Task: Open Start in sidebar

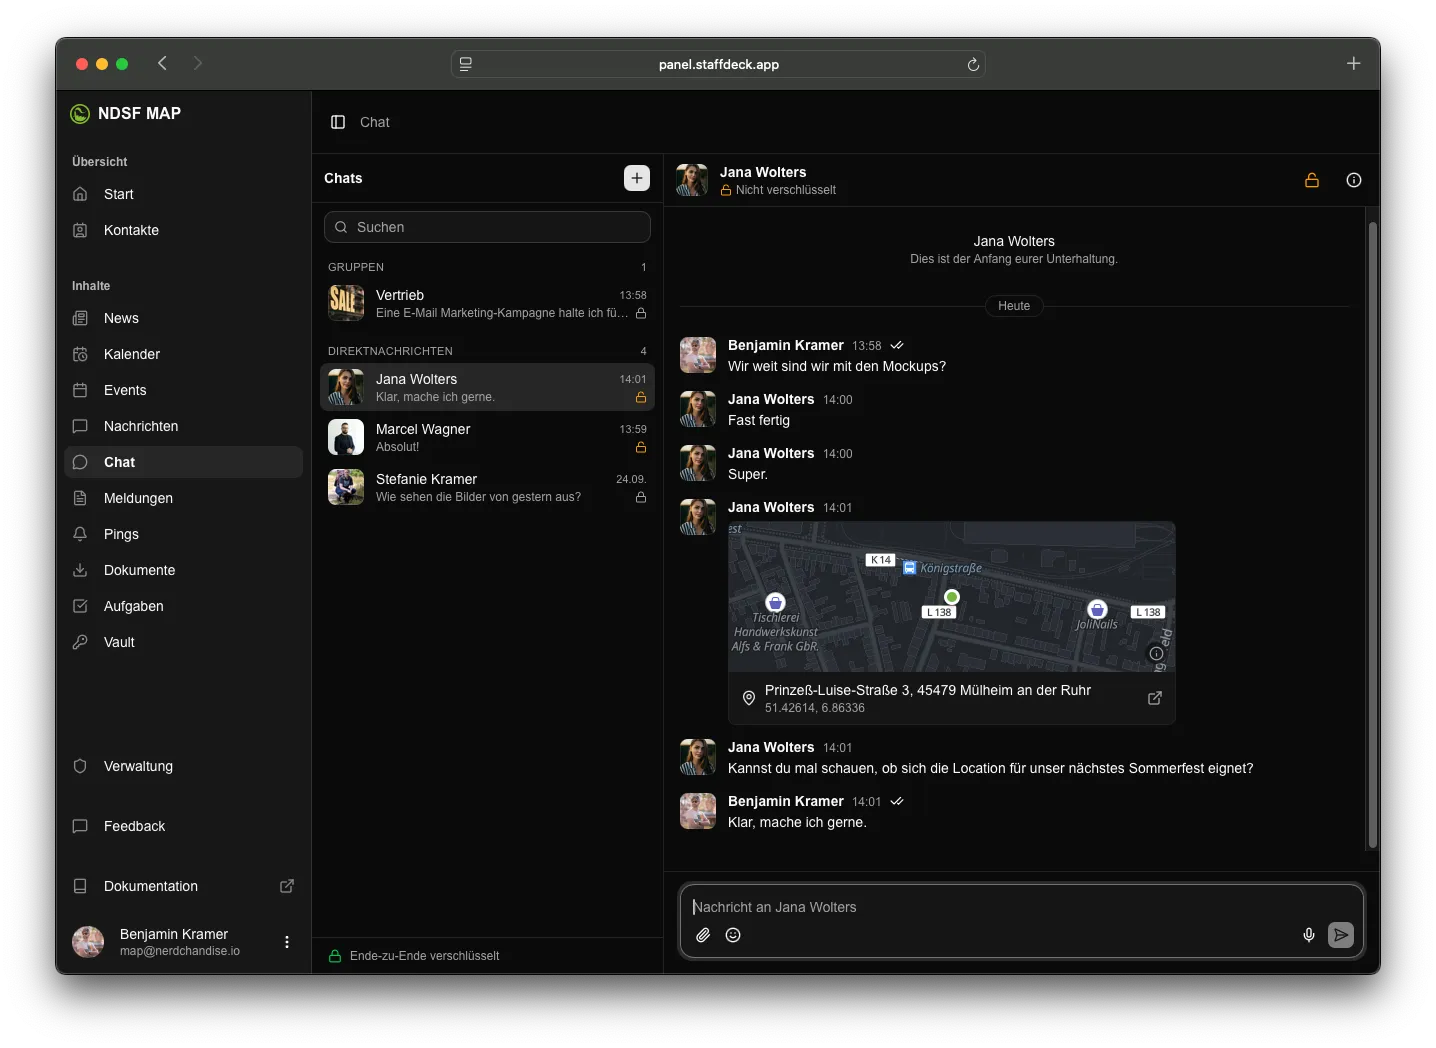Action: 184,194
